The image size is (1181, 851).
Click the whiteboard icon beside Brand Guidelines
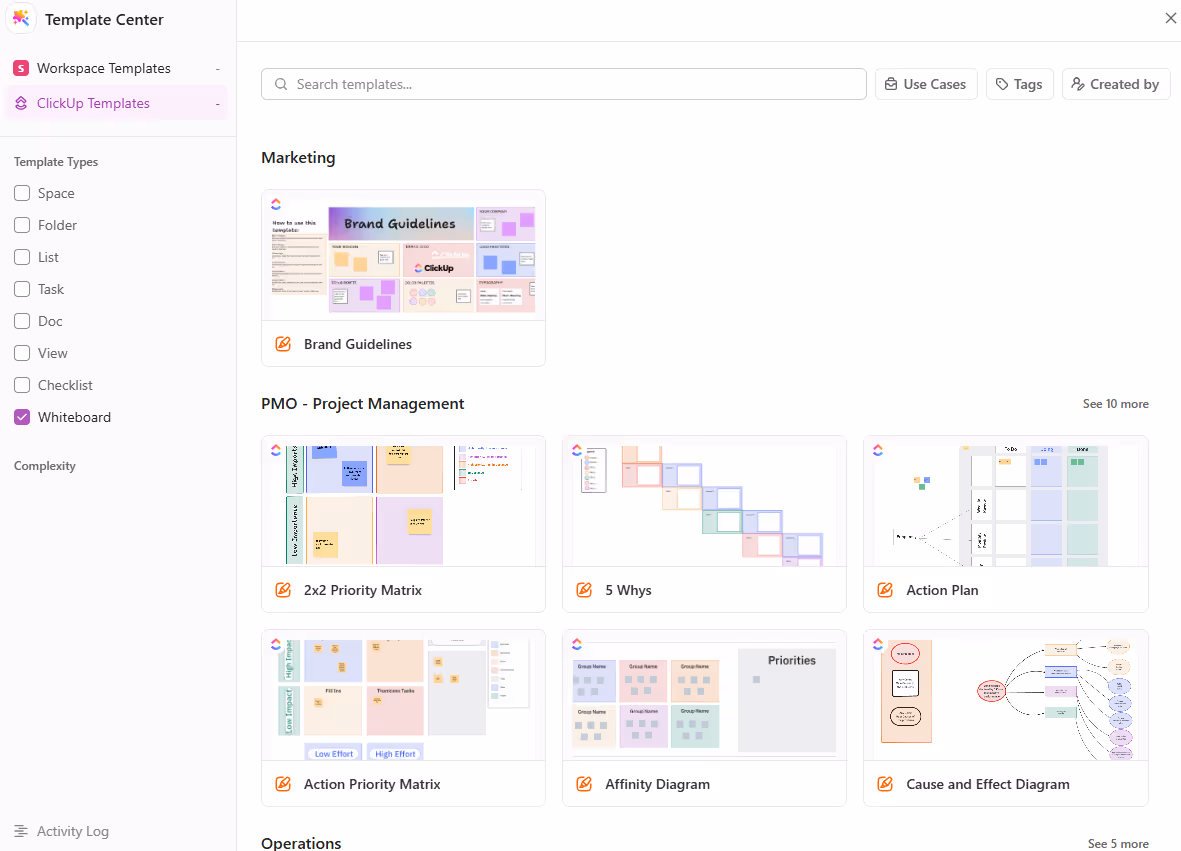pyautogui.click(x=282, y=344)
